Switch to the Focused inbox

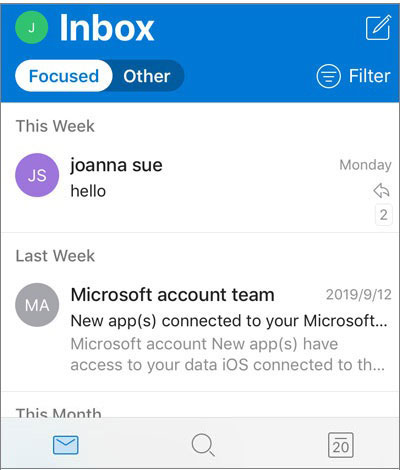pyautogui.click(x=64, y=76)
